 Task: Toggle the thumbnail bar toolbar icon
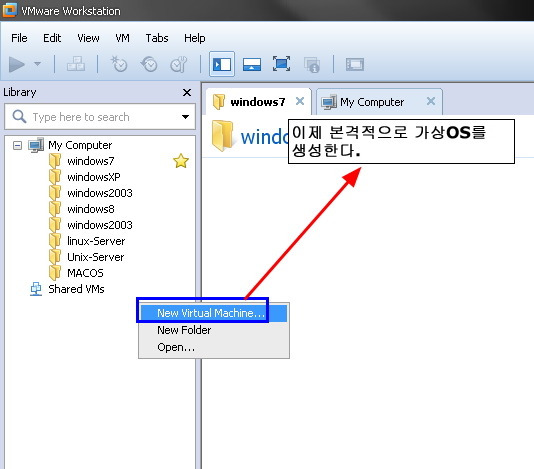(252, 64)
